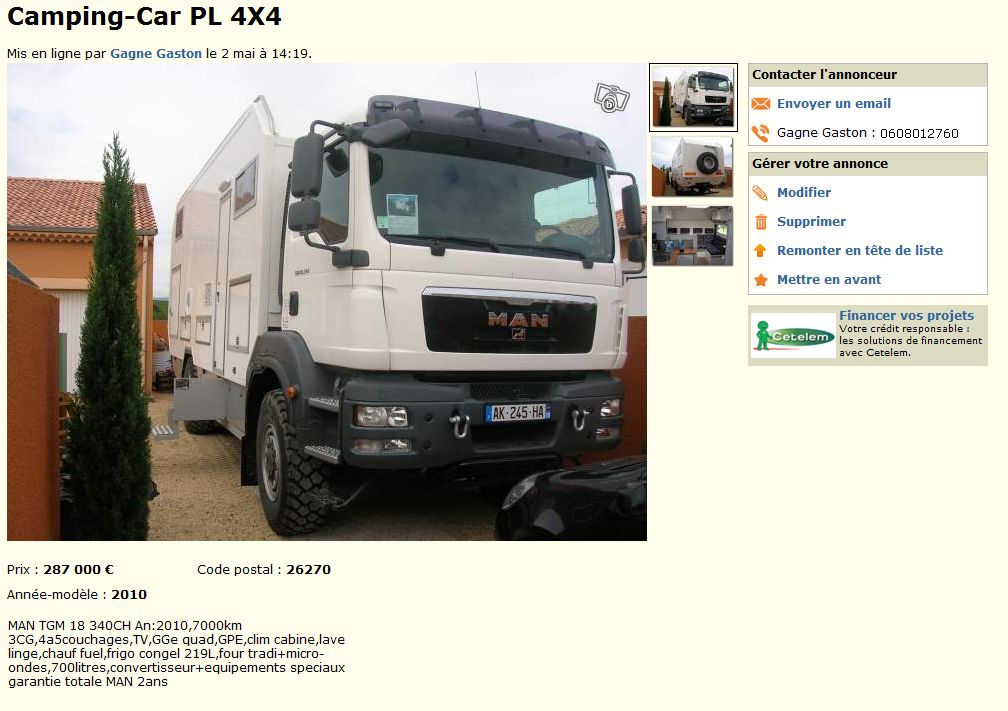Click the trash bin Supprimer icon
Screen dimensions: 1008x711
pos(760,222)
